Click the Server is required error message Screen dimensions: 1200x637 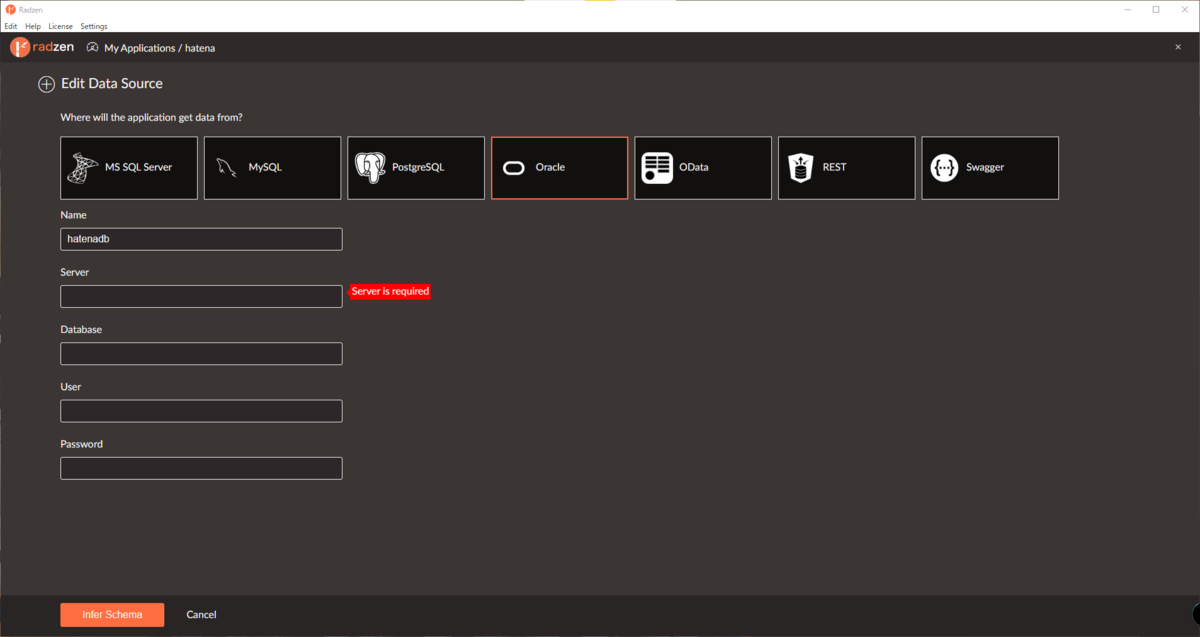tap(390, 291)
